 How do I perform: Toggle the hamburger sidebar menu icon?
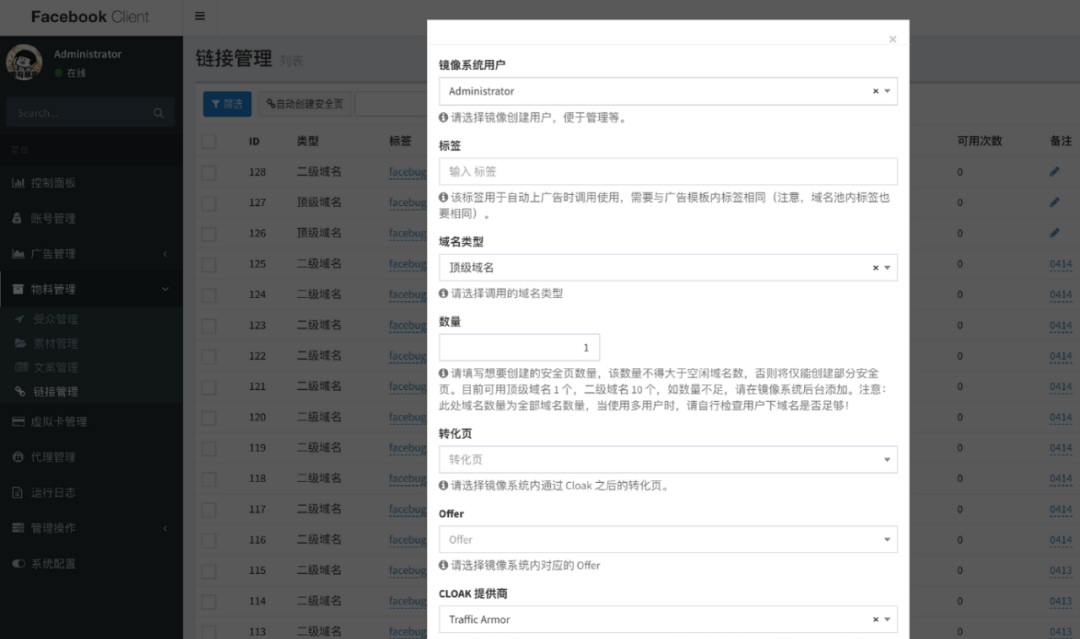click(200, 16)
